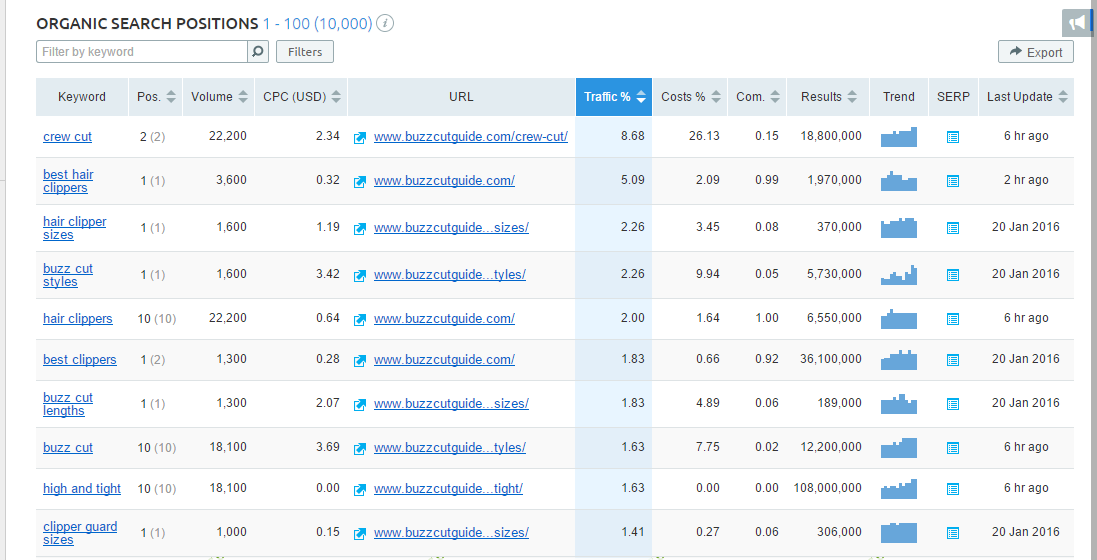Screen dimensions: 1097x560
Task: View SERP snapshot icon for hair clippers row
Action: click(952, 319)
